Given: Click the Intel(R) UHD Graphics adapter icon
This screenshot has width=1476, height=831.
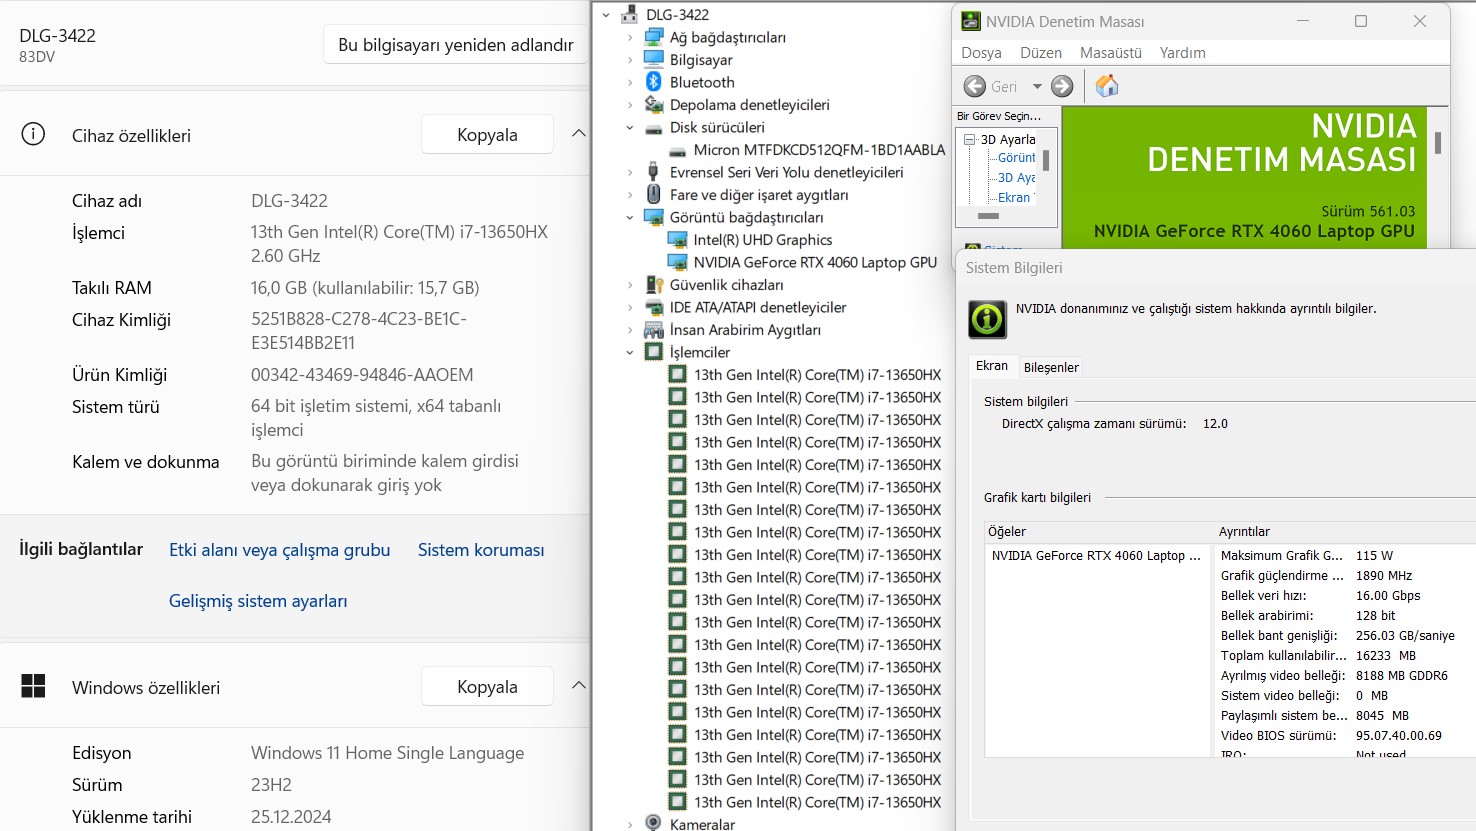Looking at the screenshot, I should (x=678, y=239).
